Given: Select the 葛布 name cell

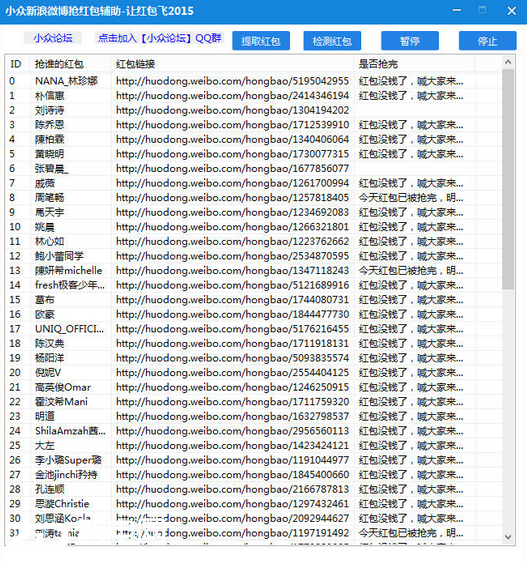Looking at the screenshot, I should [x=45, y=300].
